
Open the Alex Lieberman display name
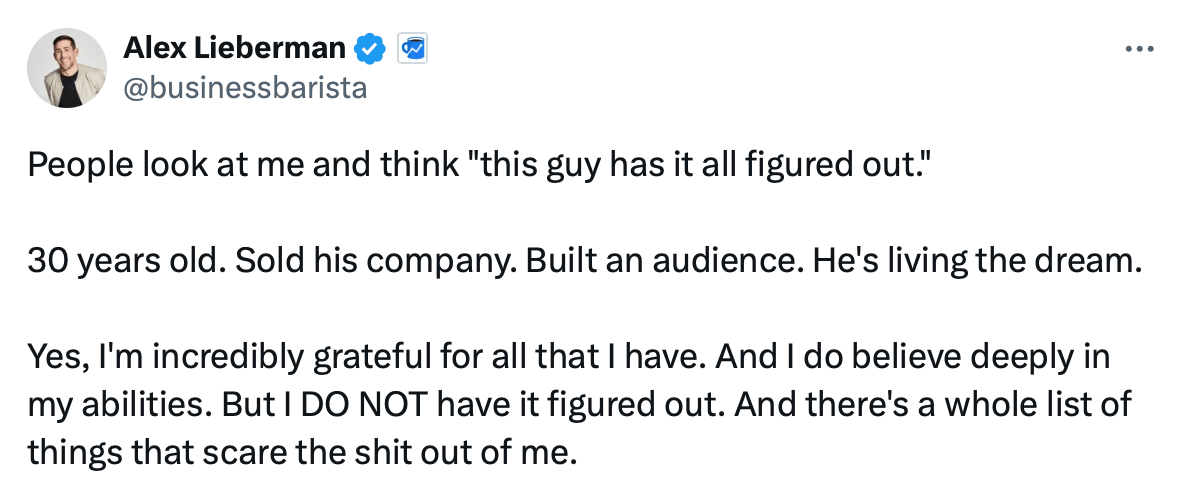click(x=235, y=47)
